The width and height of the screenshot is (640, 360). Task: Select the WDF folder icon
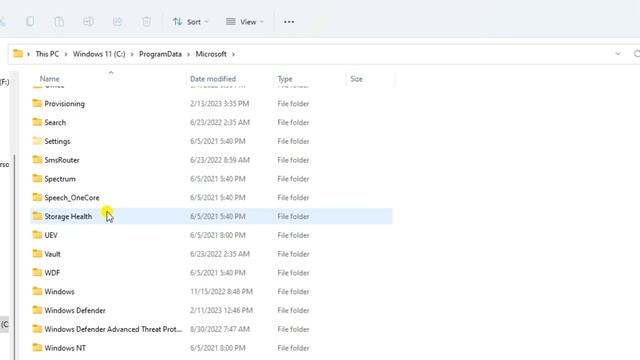(x=37, y=272)
